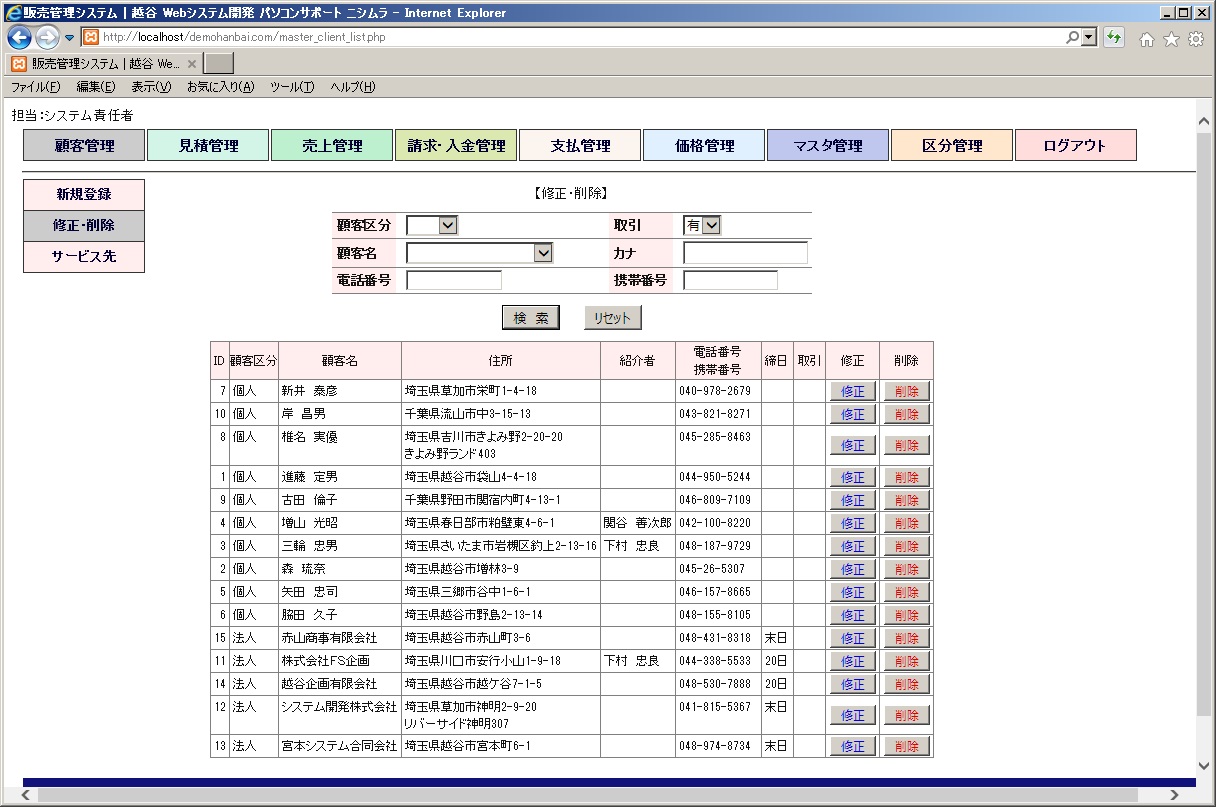Viewport: 1216px width, 807px height.
Task: Open the お気に入り(A) menu
Action: [220, 87]
